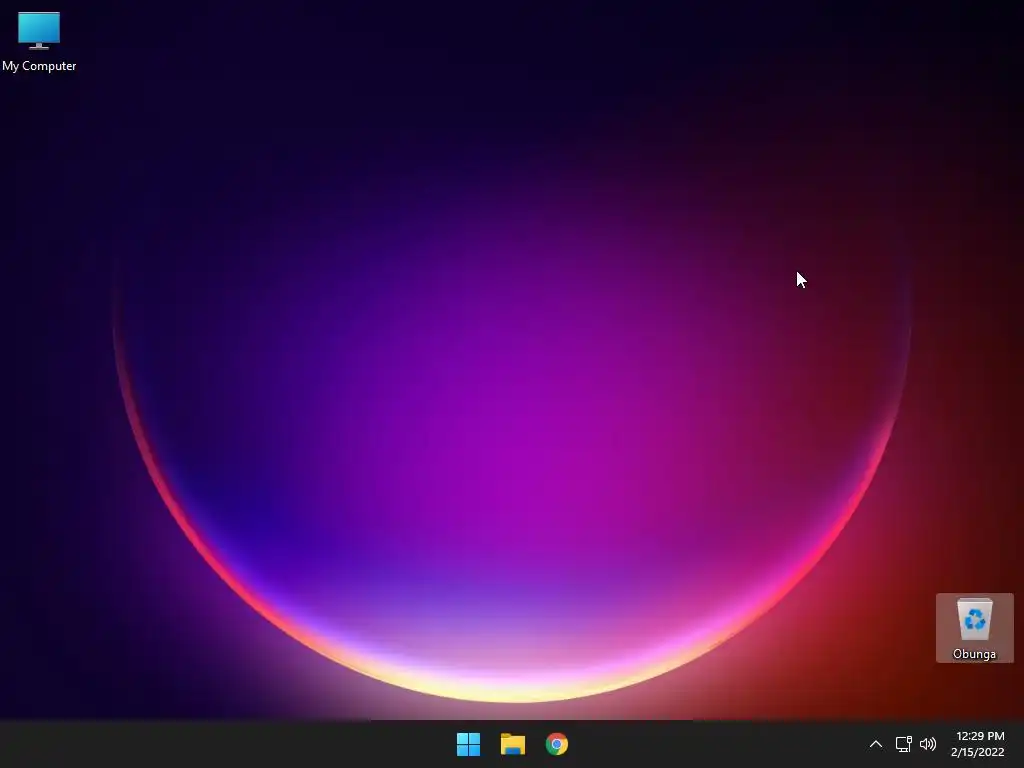The height and width of the screenshot is (768, 1024).
Task: Open the network status tray icon
Action: pos(903,744)
